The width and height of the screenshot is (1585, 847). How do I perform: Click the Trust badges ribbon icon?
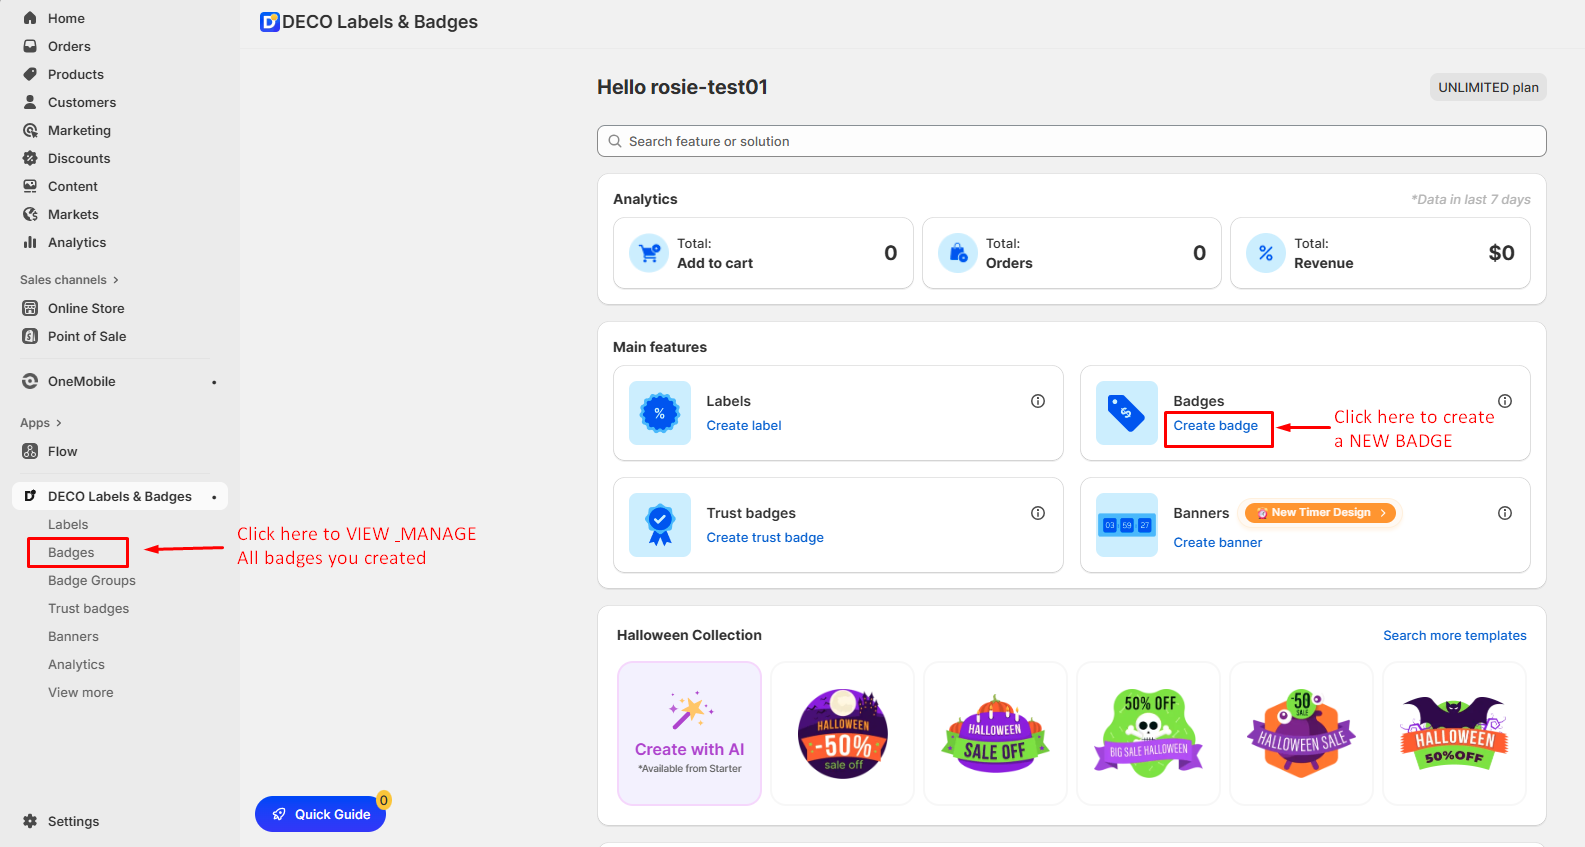click(659, 525)
